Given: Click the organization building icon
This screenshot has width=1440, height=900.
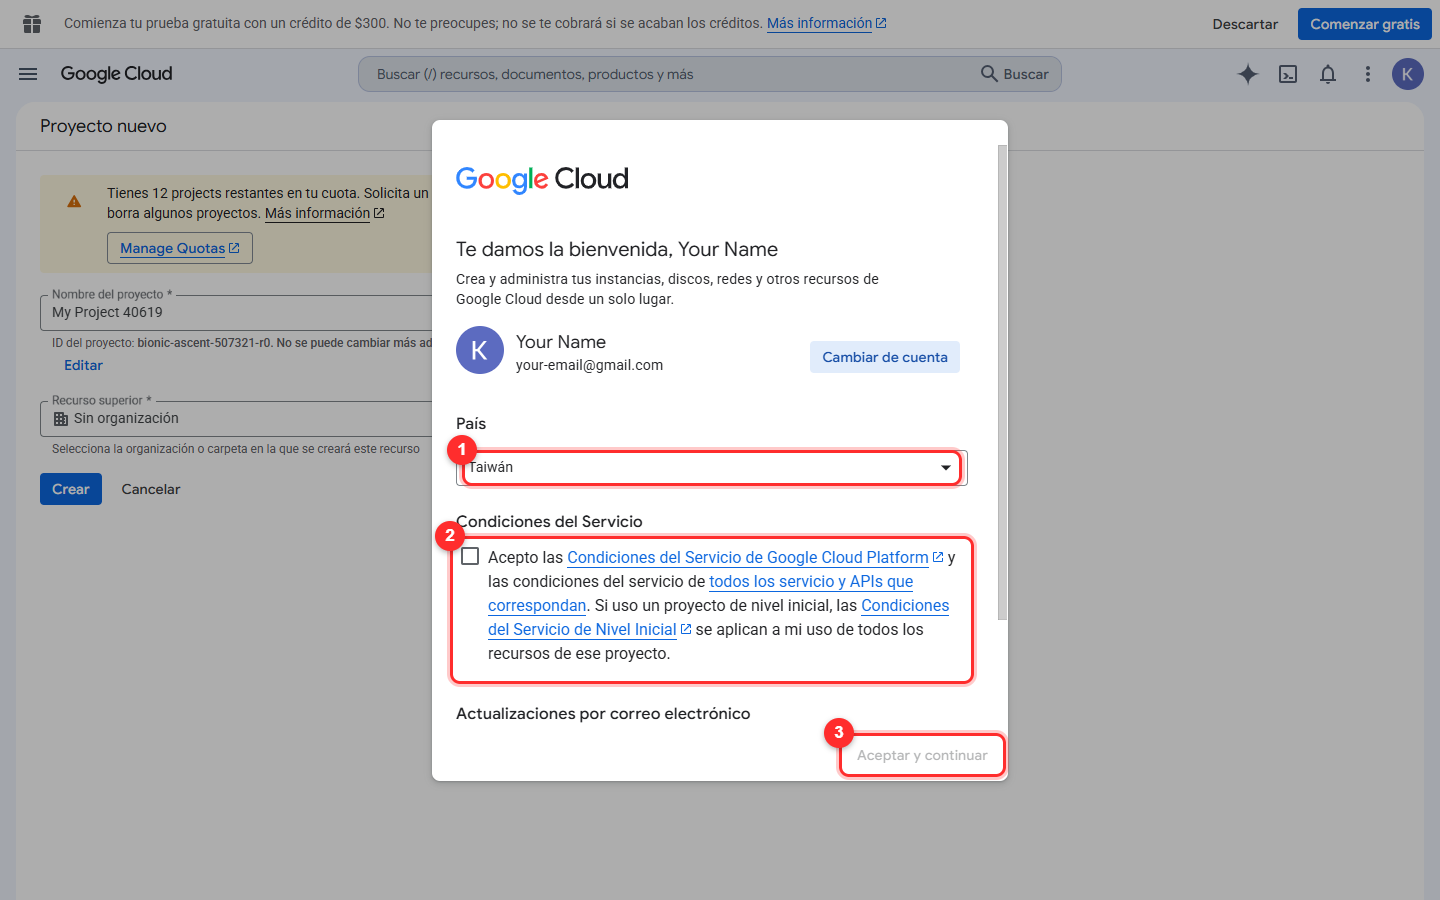Looking at the screenshot, I should (x=61, y=419).
